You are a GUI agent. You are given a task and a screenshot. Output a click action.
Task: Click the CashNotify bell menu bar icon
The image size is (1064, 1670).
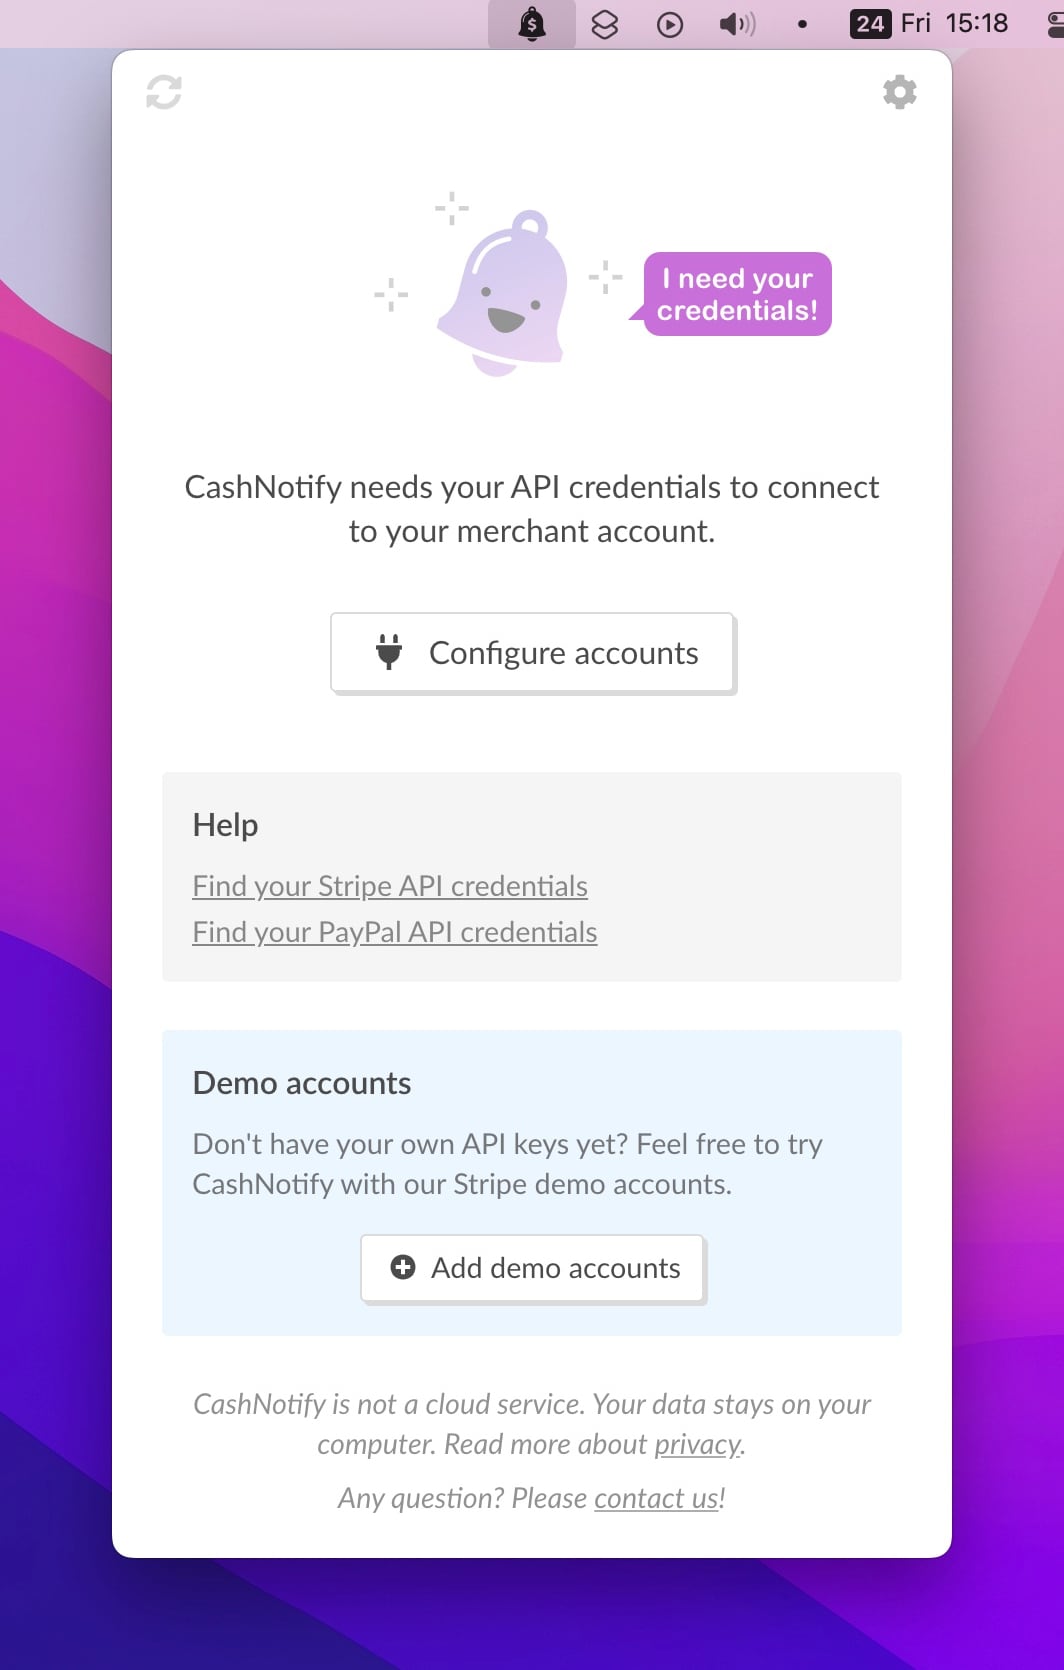pyautogui.click(x=532, y=24)
